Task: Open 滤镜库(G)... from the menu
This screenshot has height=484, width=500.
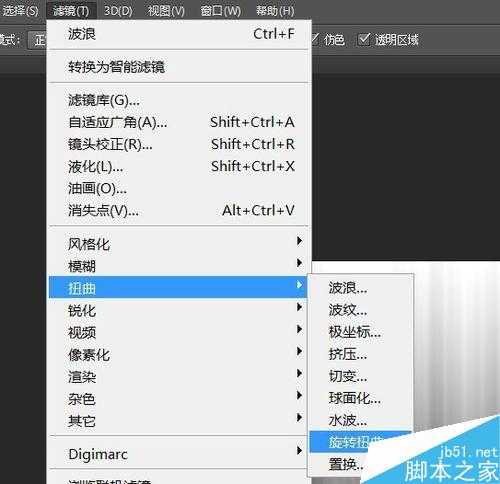Action: [x=178, y=100]
